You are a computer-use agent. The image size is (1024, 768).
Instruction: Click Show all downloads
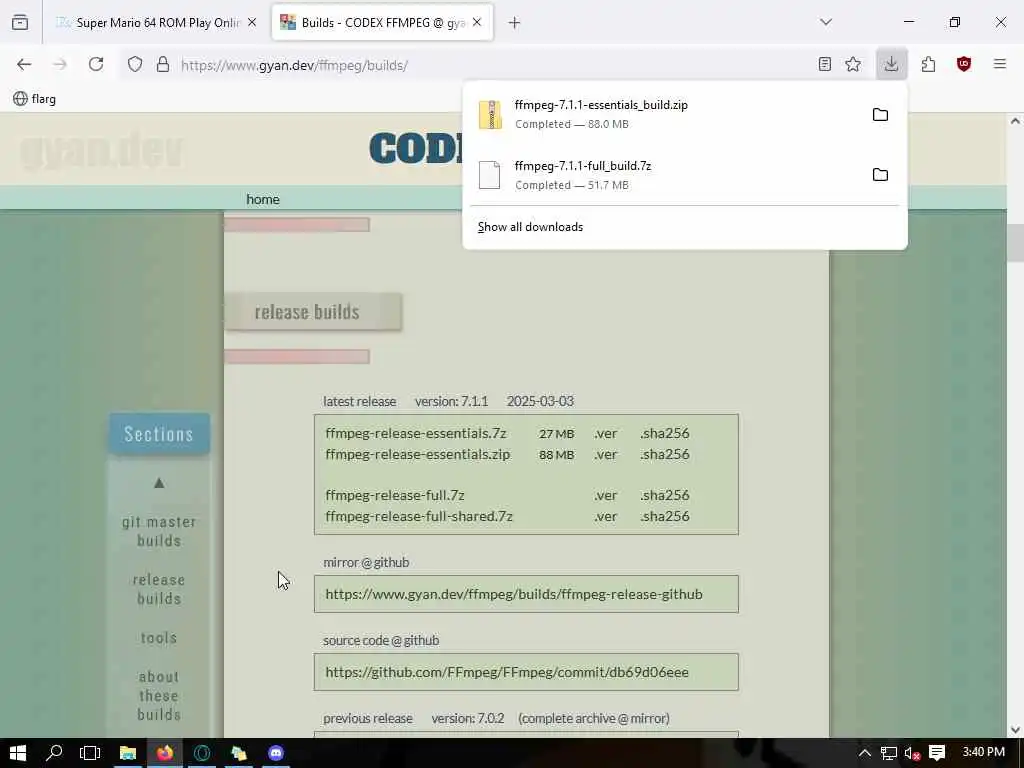click(530, 227)
